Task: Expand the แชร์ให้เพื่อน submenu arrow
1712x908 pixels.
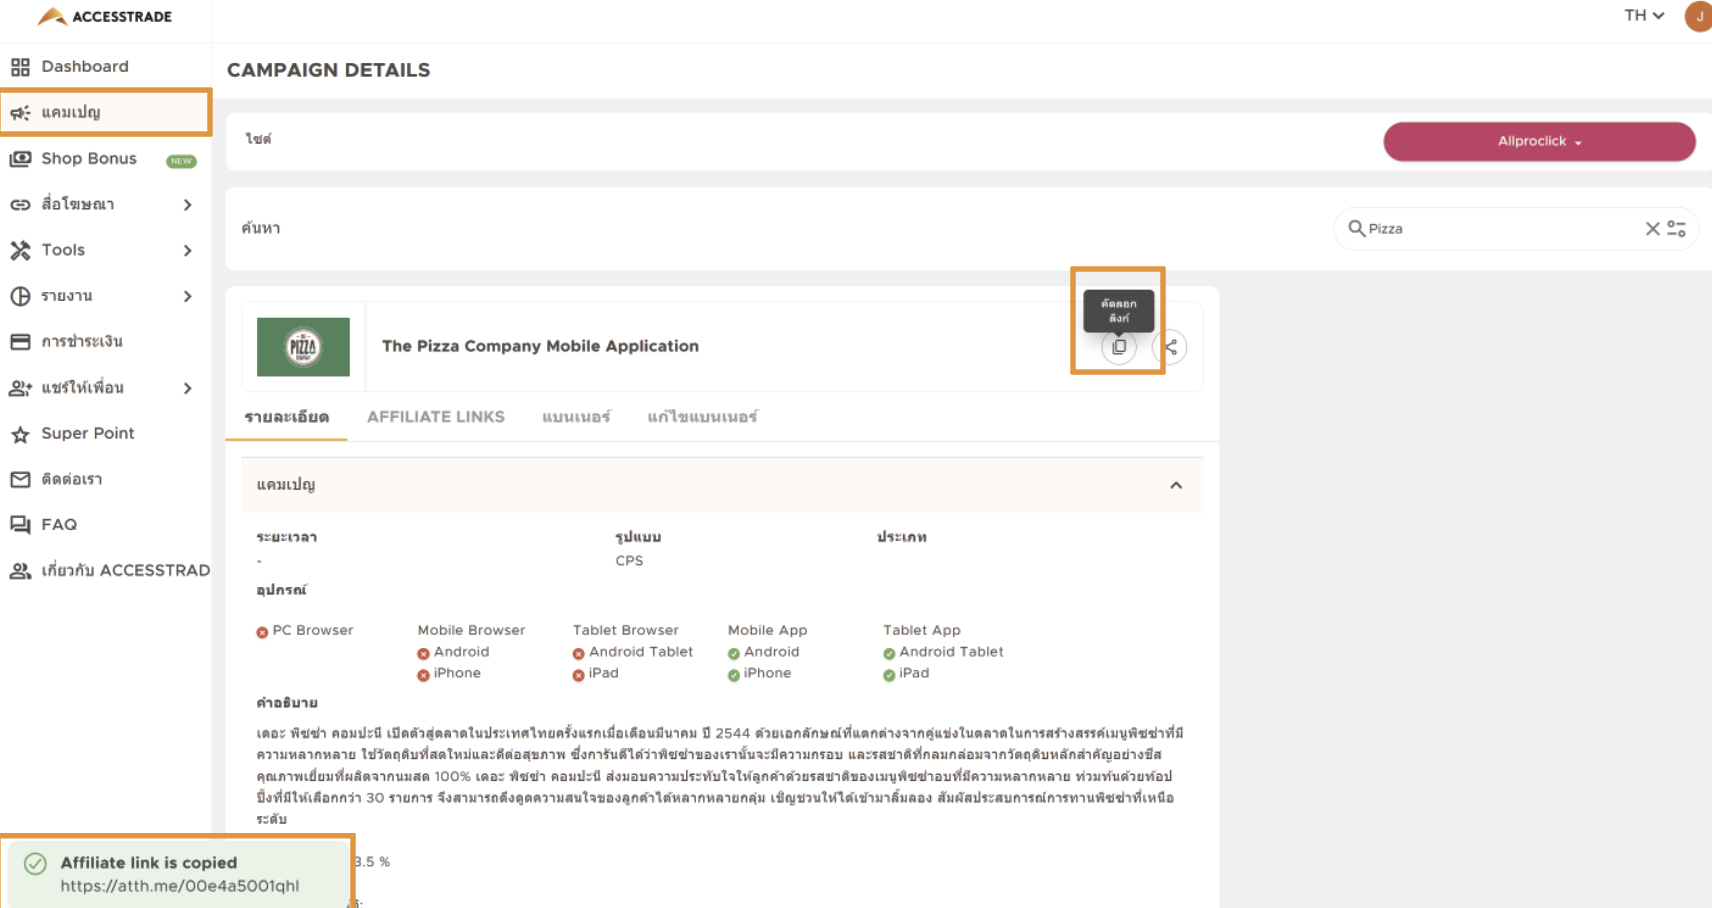Action: [x=188, y=388]
